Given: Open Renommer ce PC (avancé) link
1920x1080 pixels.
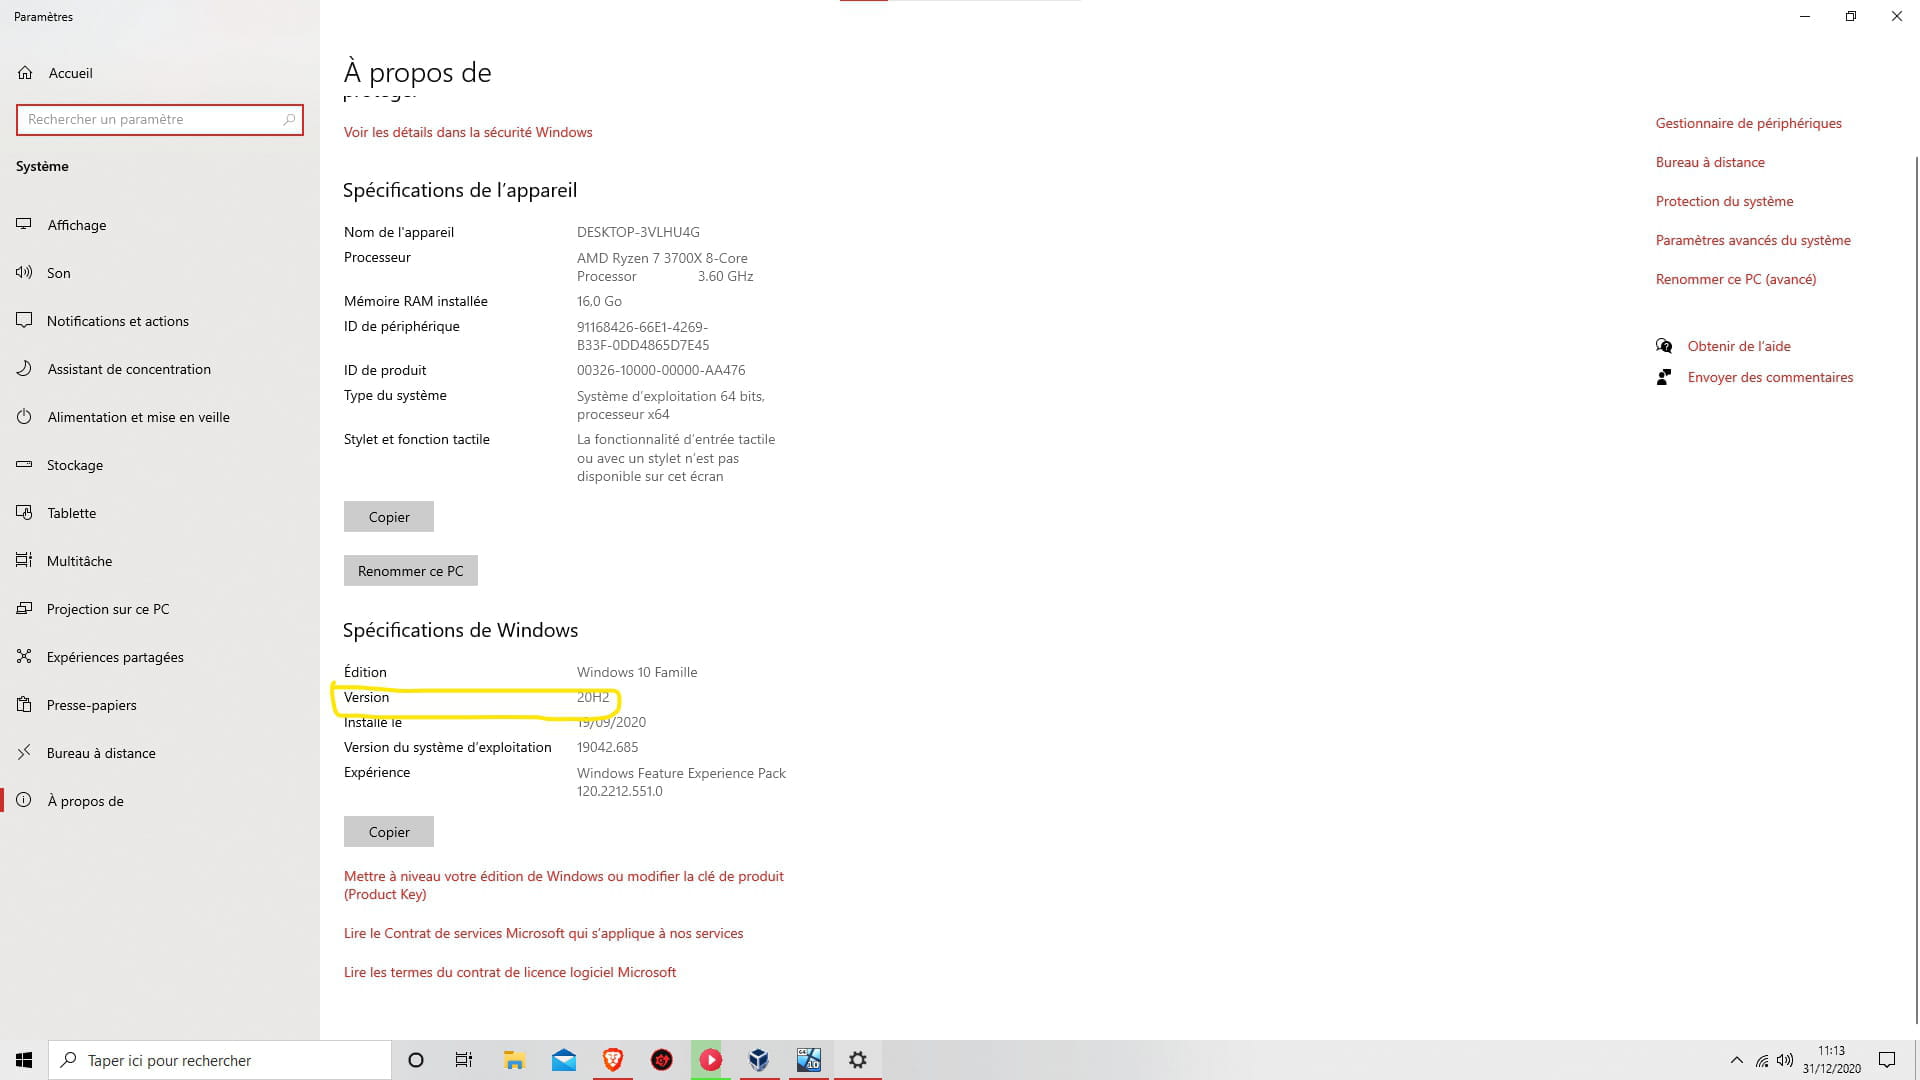Looking at the screenshot, I should [1736, 279].
